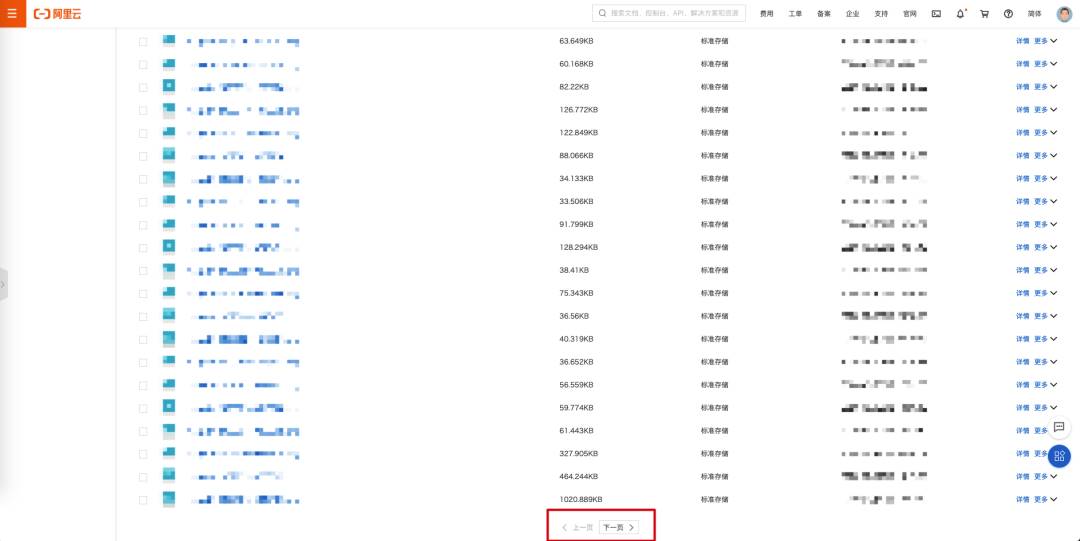Click the image file icon of the 128.294KB row
The width and height of the screenshot is (1080, 541).
(x=169, y=247)
